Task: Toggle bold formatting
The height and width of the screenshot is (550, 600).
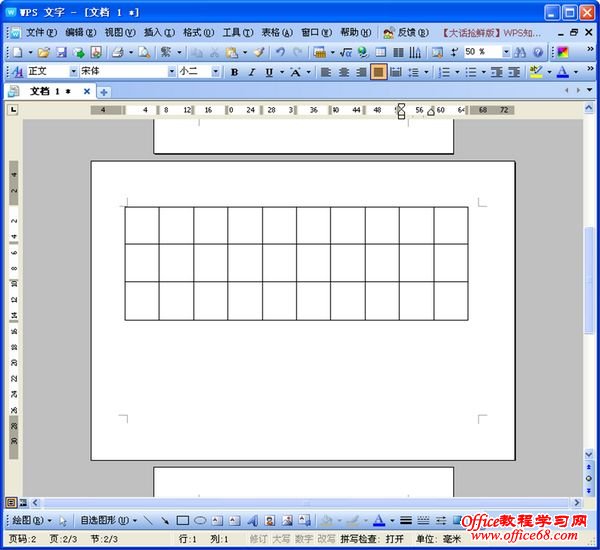Action: (235, 72)
